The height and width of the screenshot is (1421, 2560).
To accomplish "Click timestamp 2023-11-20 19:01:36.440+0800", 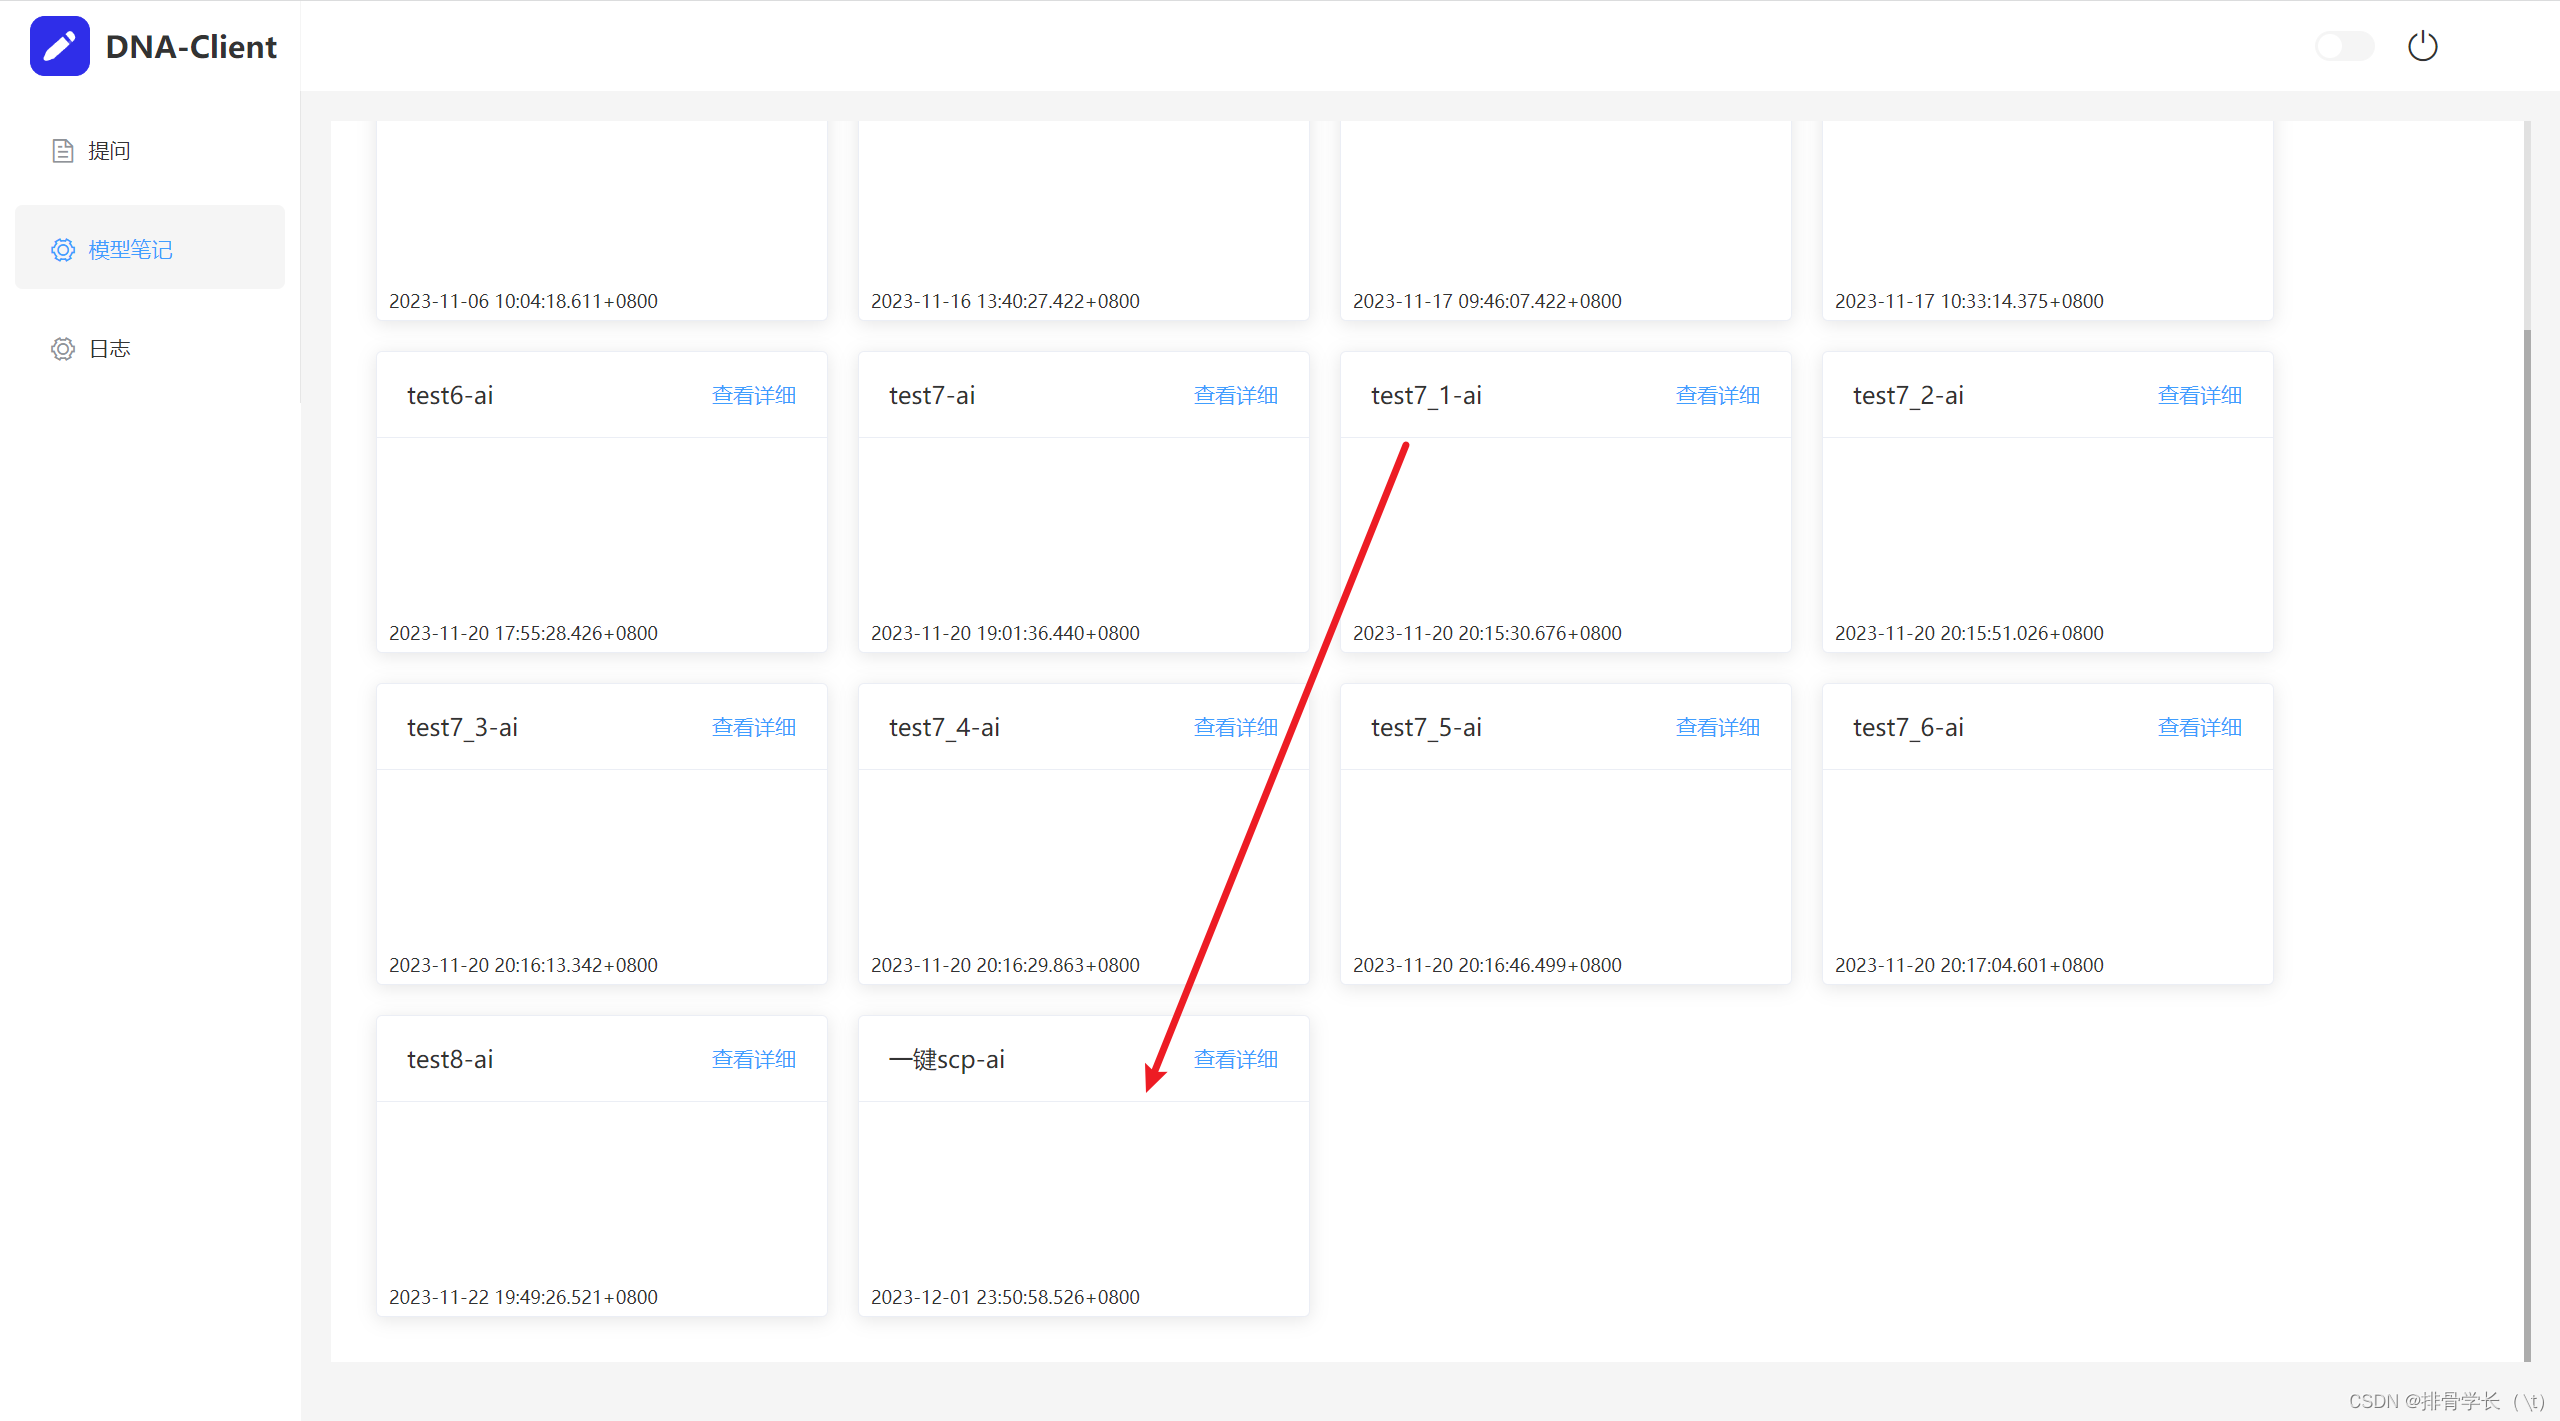I will pos(1005,633).
